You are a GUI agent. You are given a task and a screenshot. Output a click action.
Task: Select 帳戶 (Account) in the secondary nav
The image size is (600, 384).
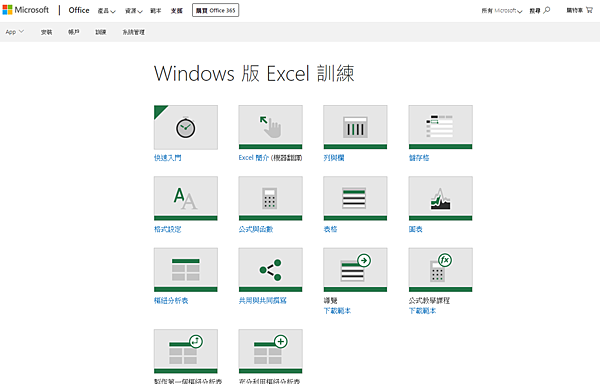tap(73, 32)
